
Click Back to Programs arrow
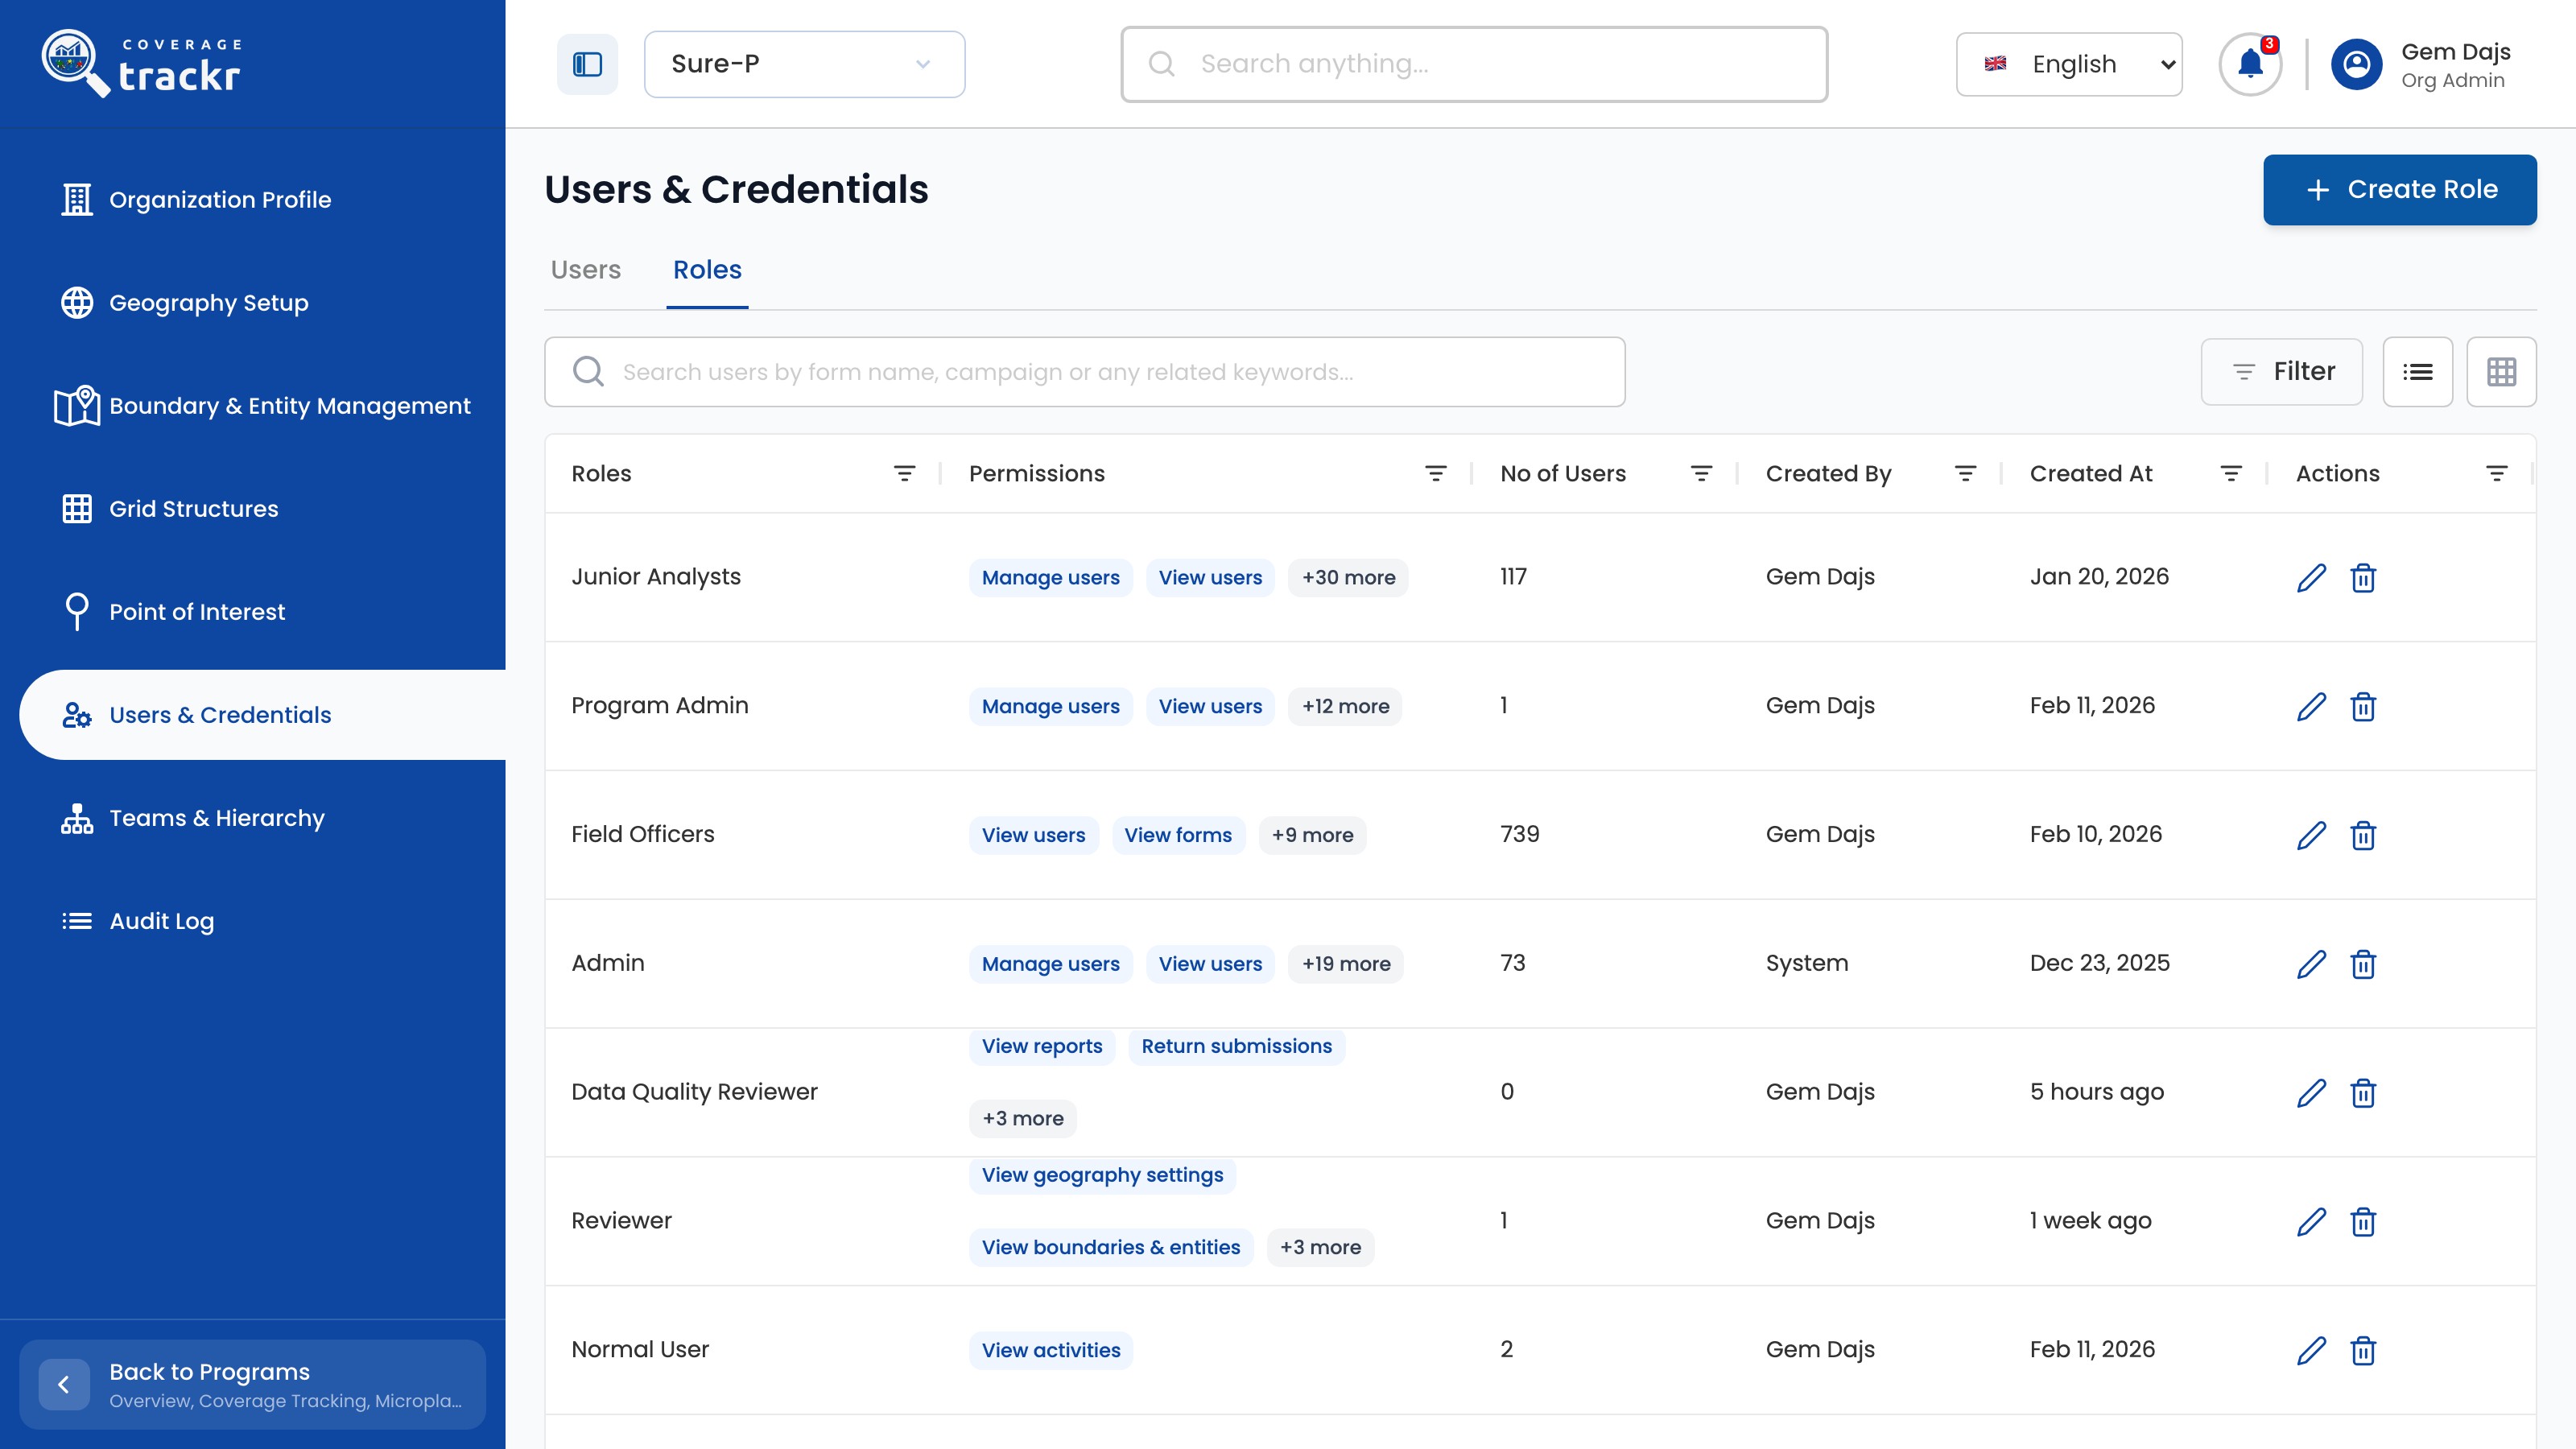64,1384
